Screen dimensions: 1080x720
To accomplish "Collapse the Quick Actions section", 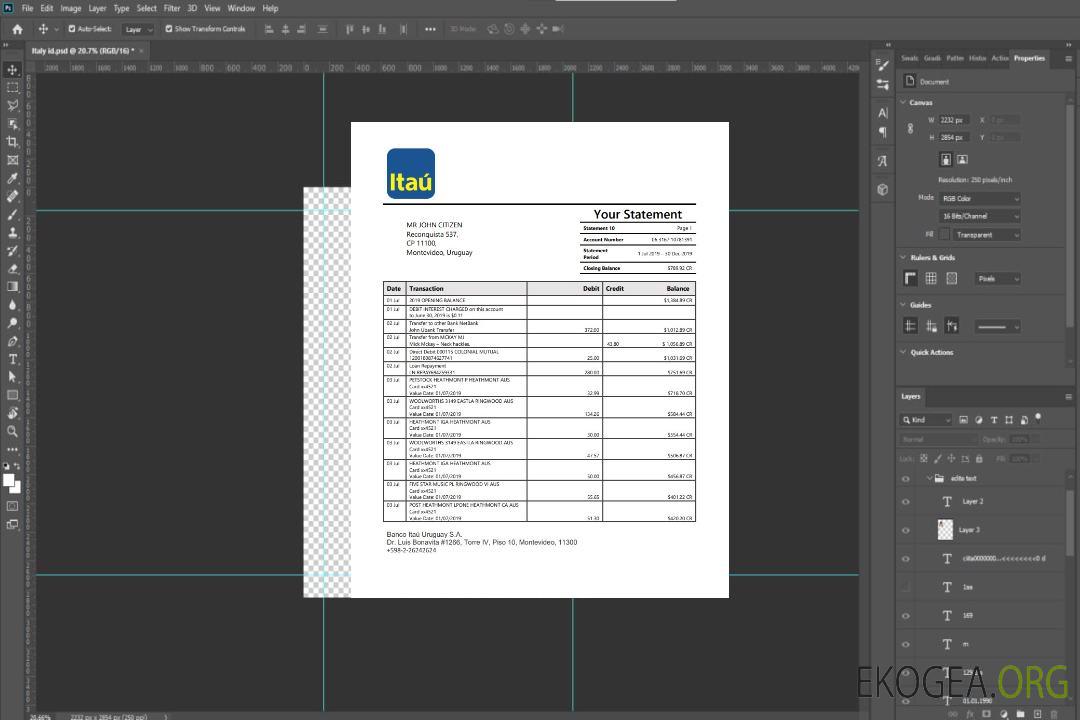I will (903, 352).
